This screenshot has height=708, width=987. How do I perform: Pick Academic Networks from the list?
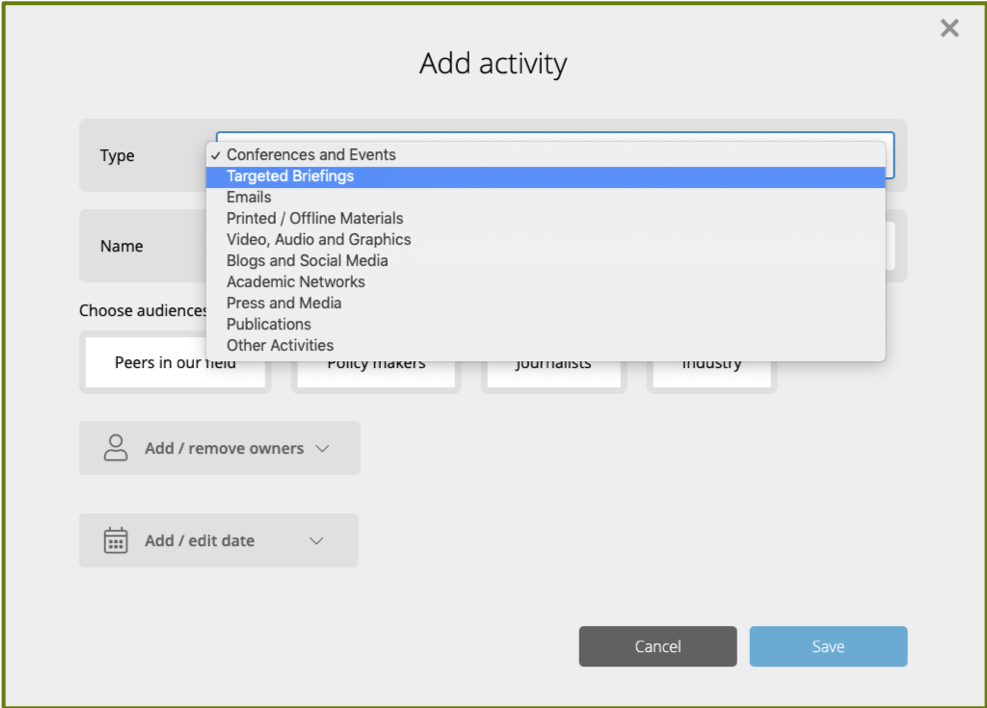295,282
